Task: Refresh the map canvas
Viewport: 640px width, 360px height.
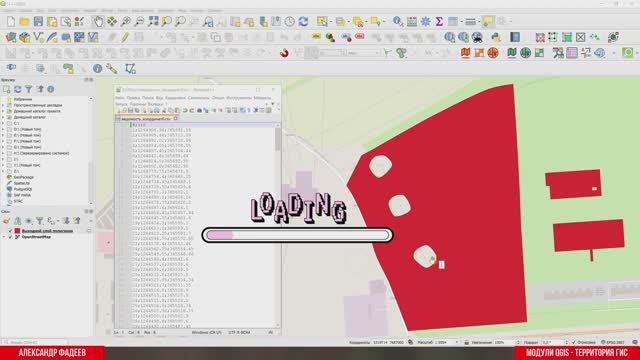Action: coord(303,21)
